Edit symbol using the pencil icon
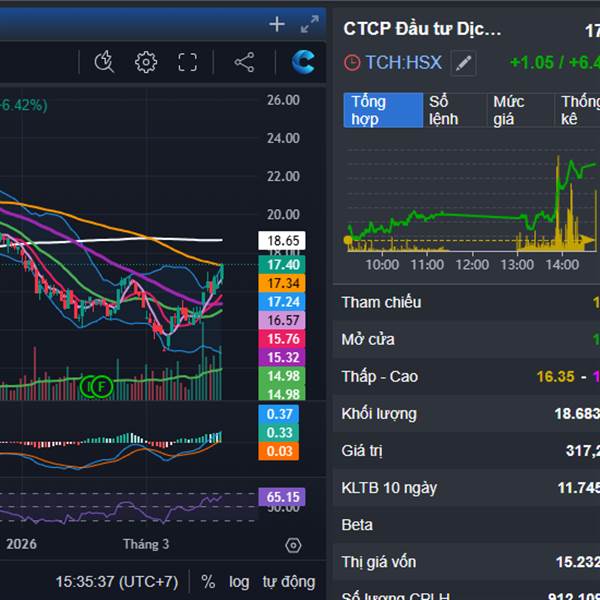The width and height of the screenshot is (600, 600). (x=463, y=63)
